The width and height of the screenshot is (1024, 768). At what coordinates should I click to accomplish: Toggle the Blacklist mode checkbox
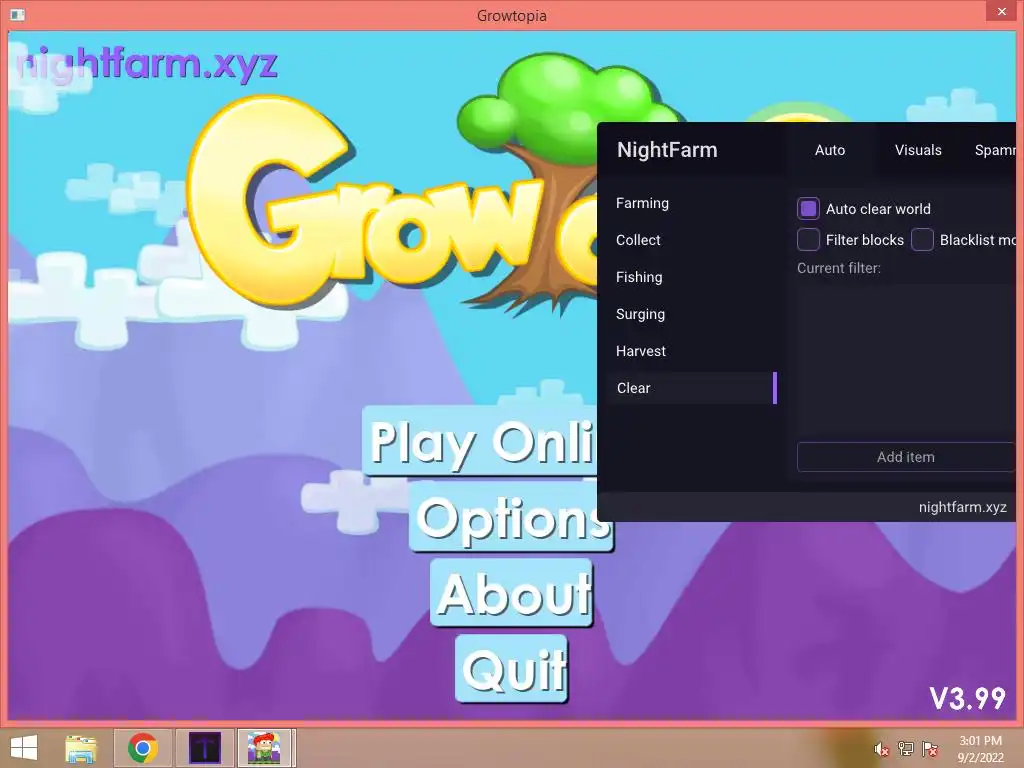click(x=922, y=240)
